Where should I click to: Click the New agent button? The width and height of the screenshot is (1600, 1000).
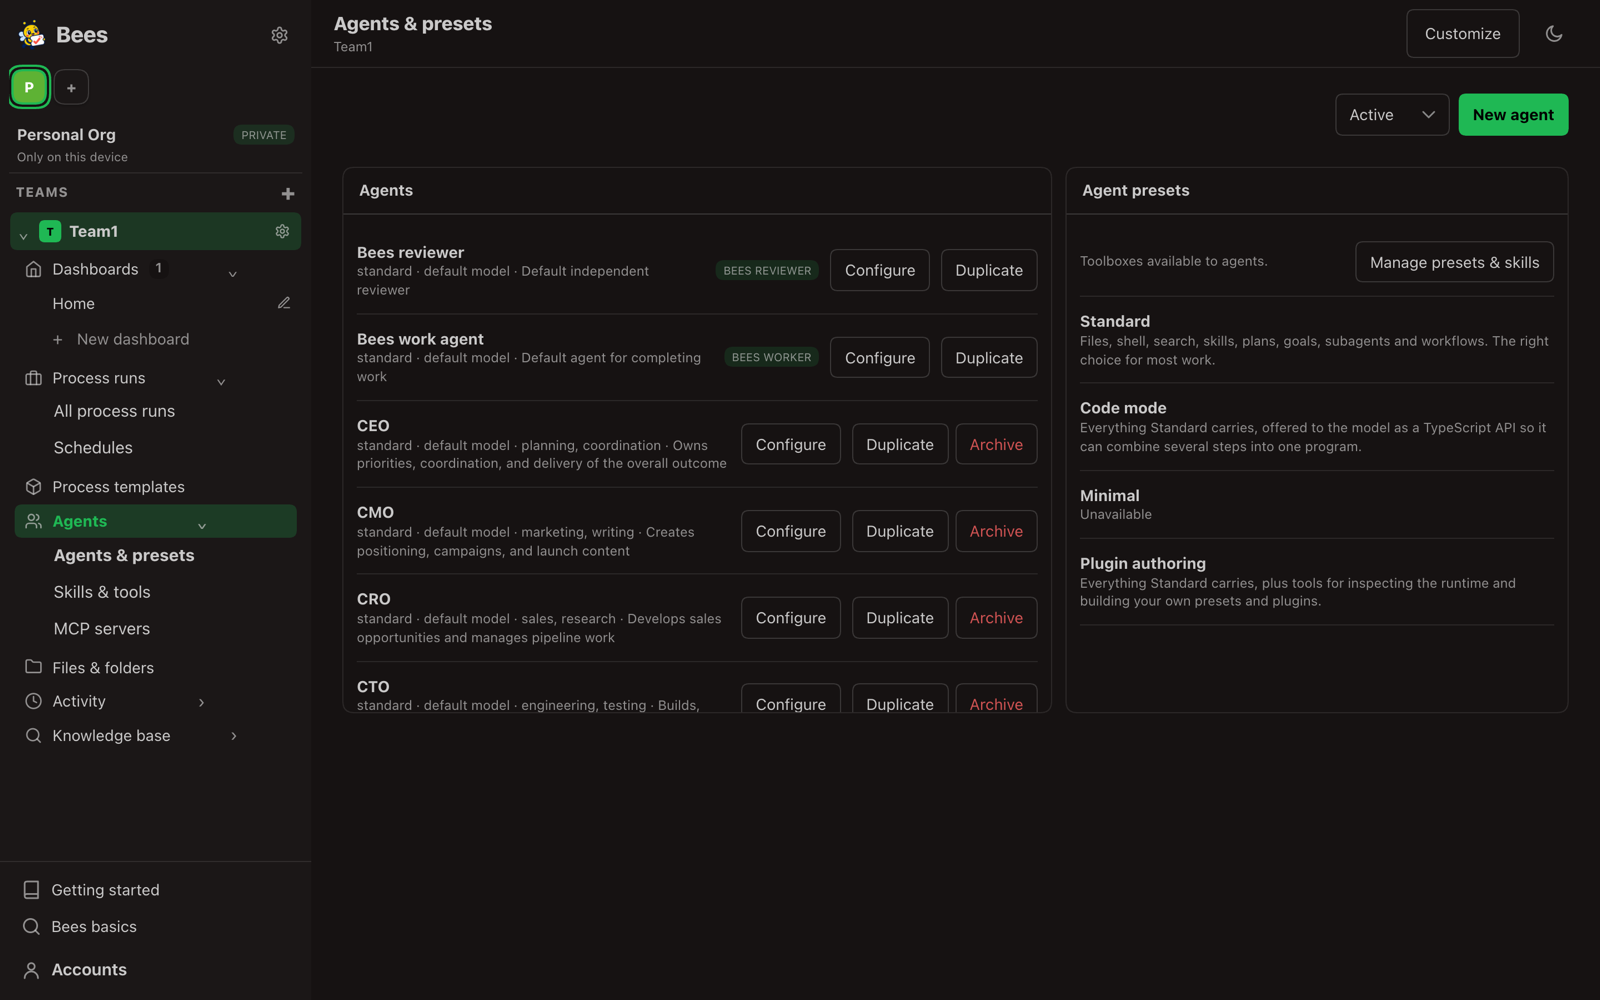point(1513,115)
